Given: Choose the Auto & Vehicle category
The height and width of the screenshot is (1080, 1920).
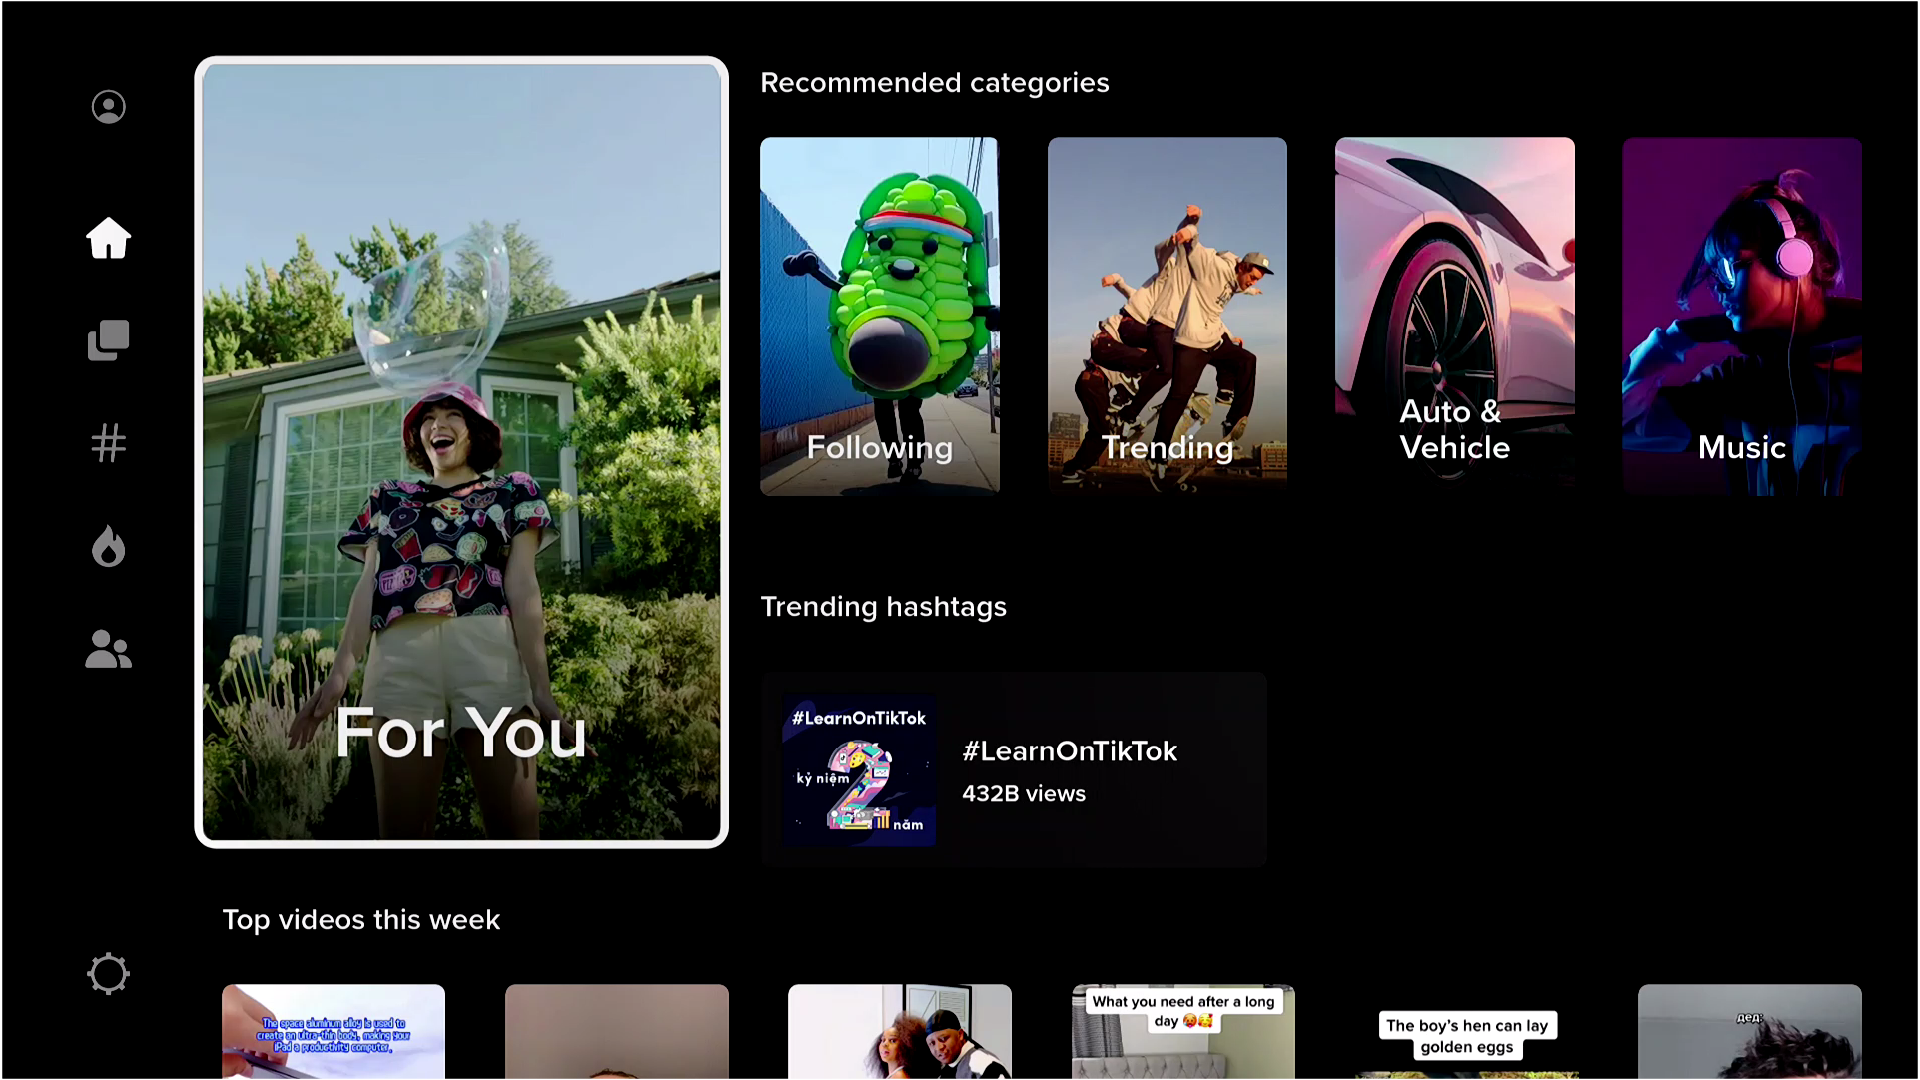Looking at the screenshot, I should coord(1454,316).
